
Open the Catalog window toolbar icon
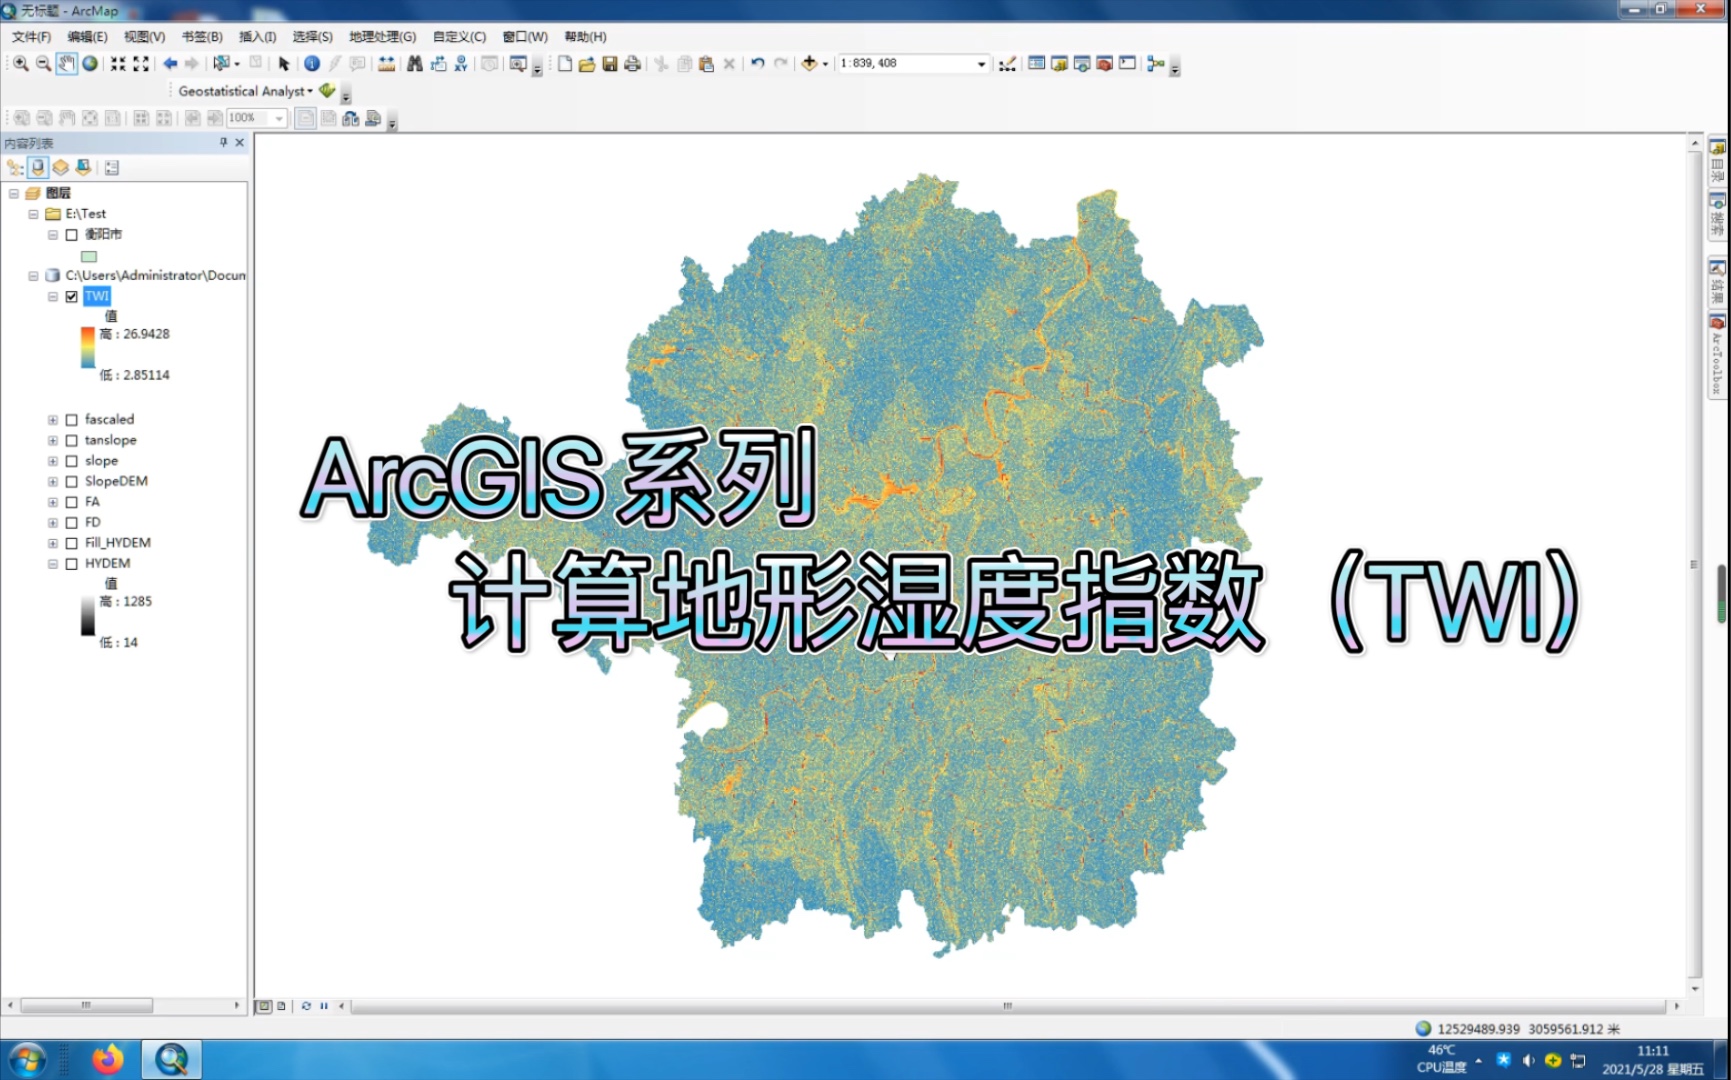[1059, 63]
